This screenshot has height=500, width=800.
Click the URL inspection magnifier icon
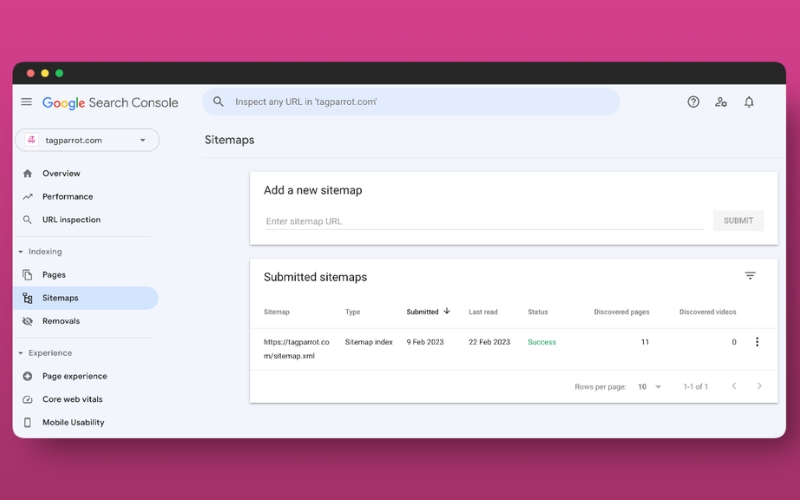28,220
